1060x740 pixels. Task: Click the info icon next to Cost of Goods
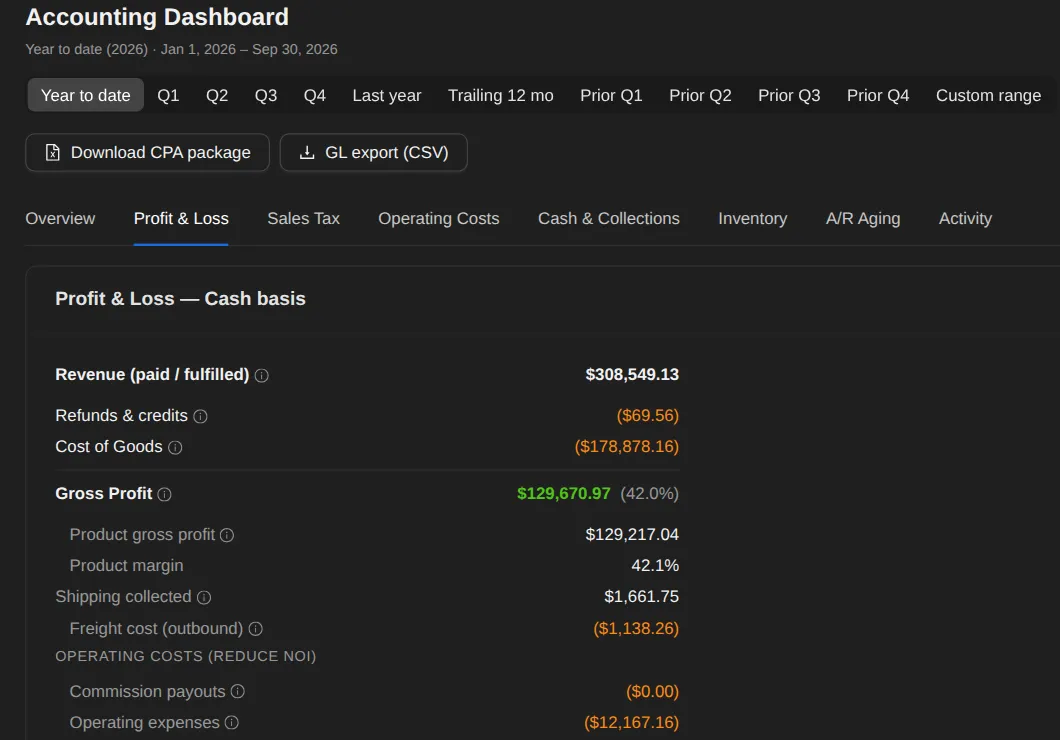coord(175,447)
